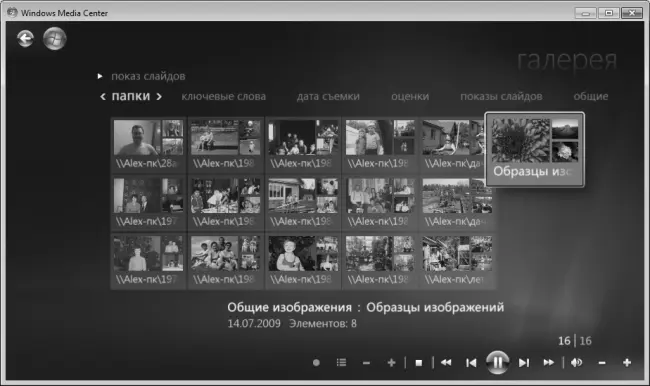Open the Образцы изображений folder thumbnail

[534, 149]
